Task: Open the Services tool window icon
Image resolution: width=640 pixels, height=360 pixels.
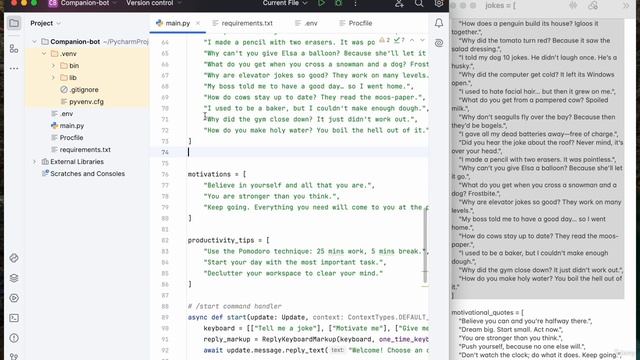Action: click(14, 298)
